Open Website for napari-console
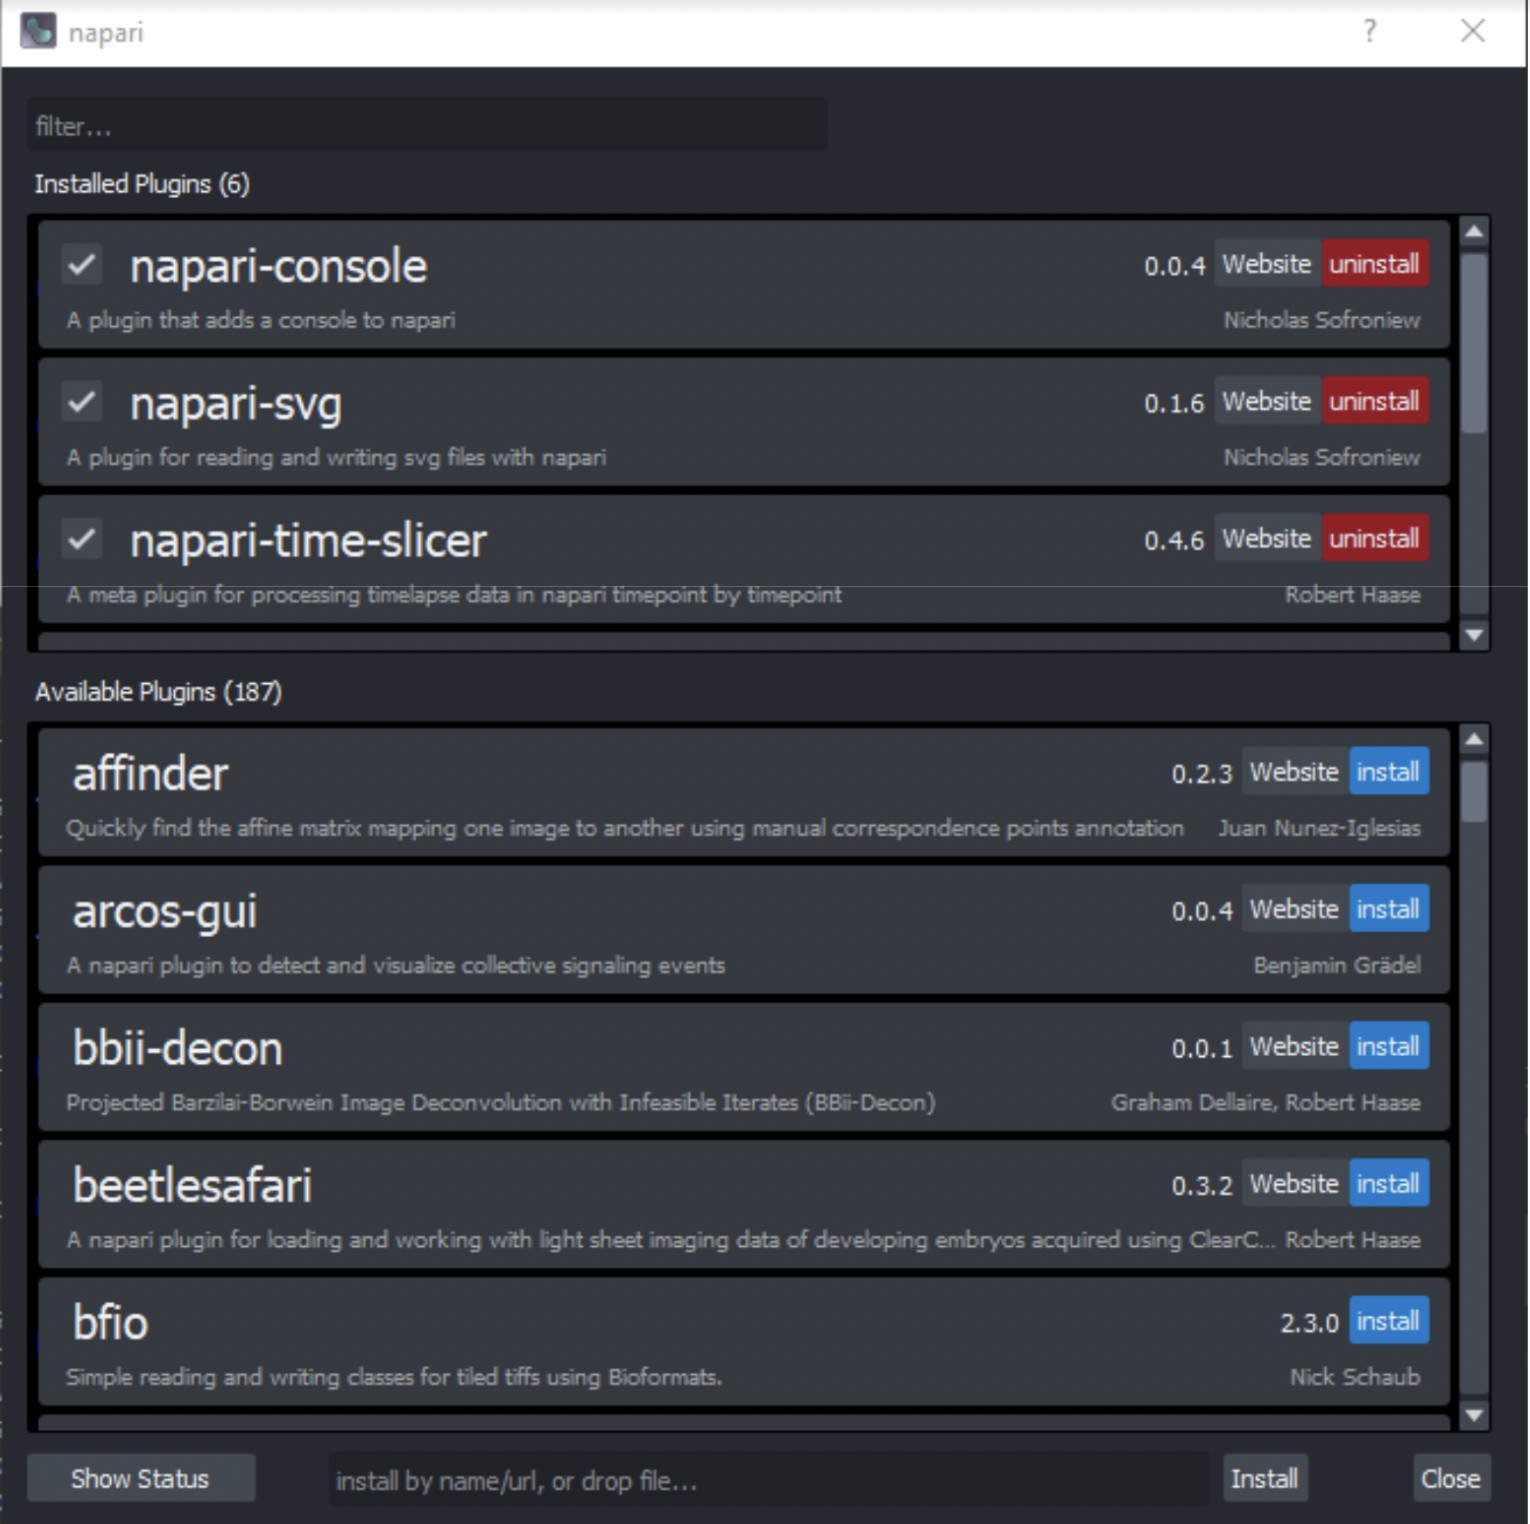Image resolution: width=1530 pixels, height=1524 pixels. (x=1267, y=264)
